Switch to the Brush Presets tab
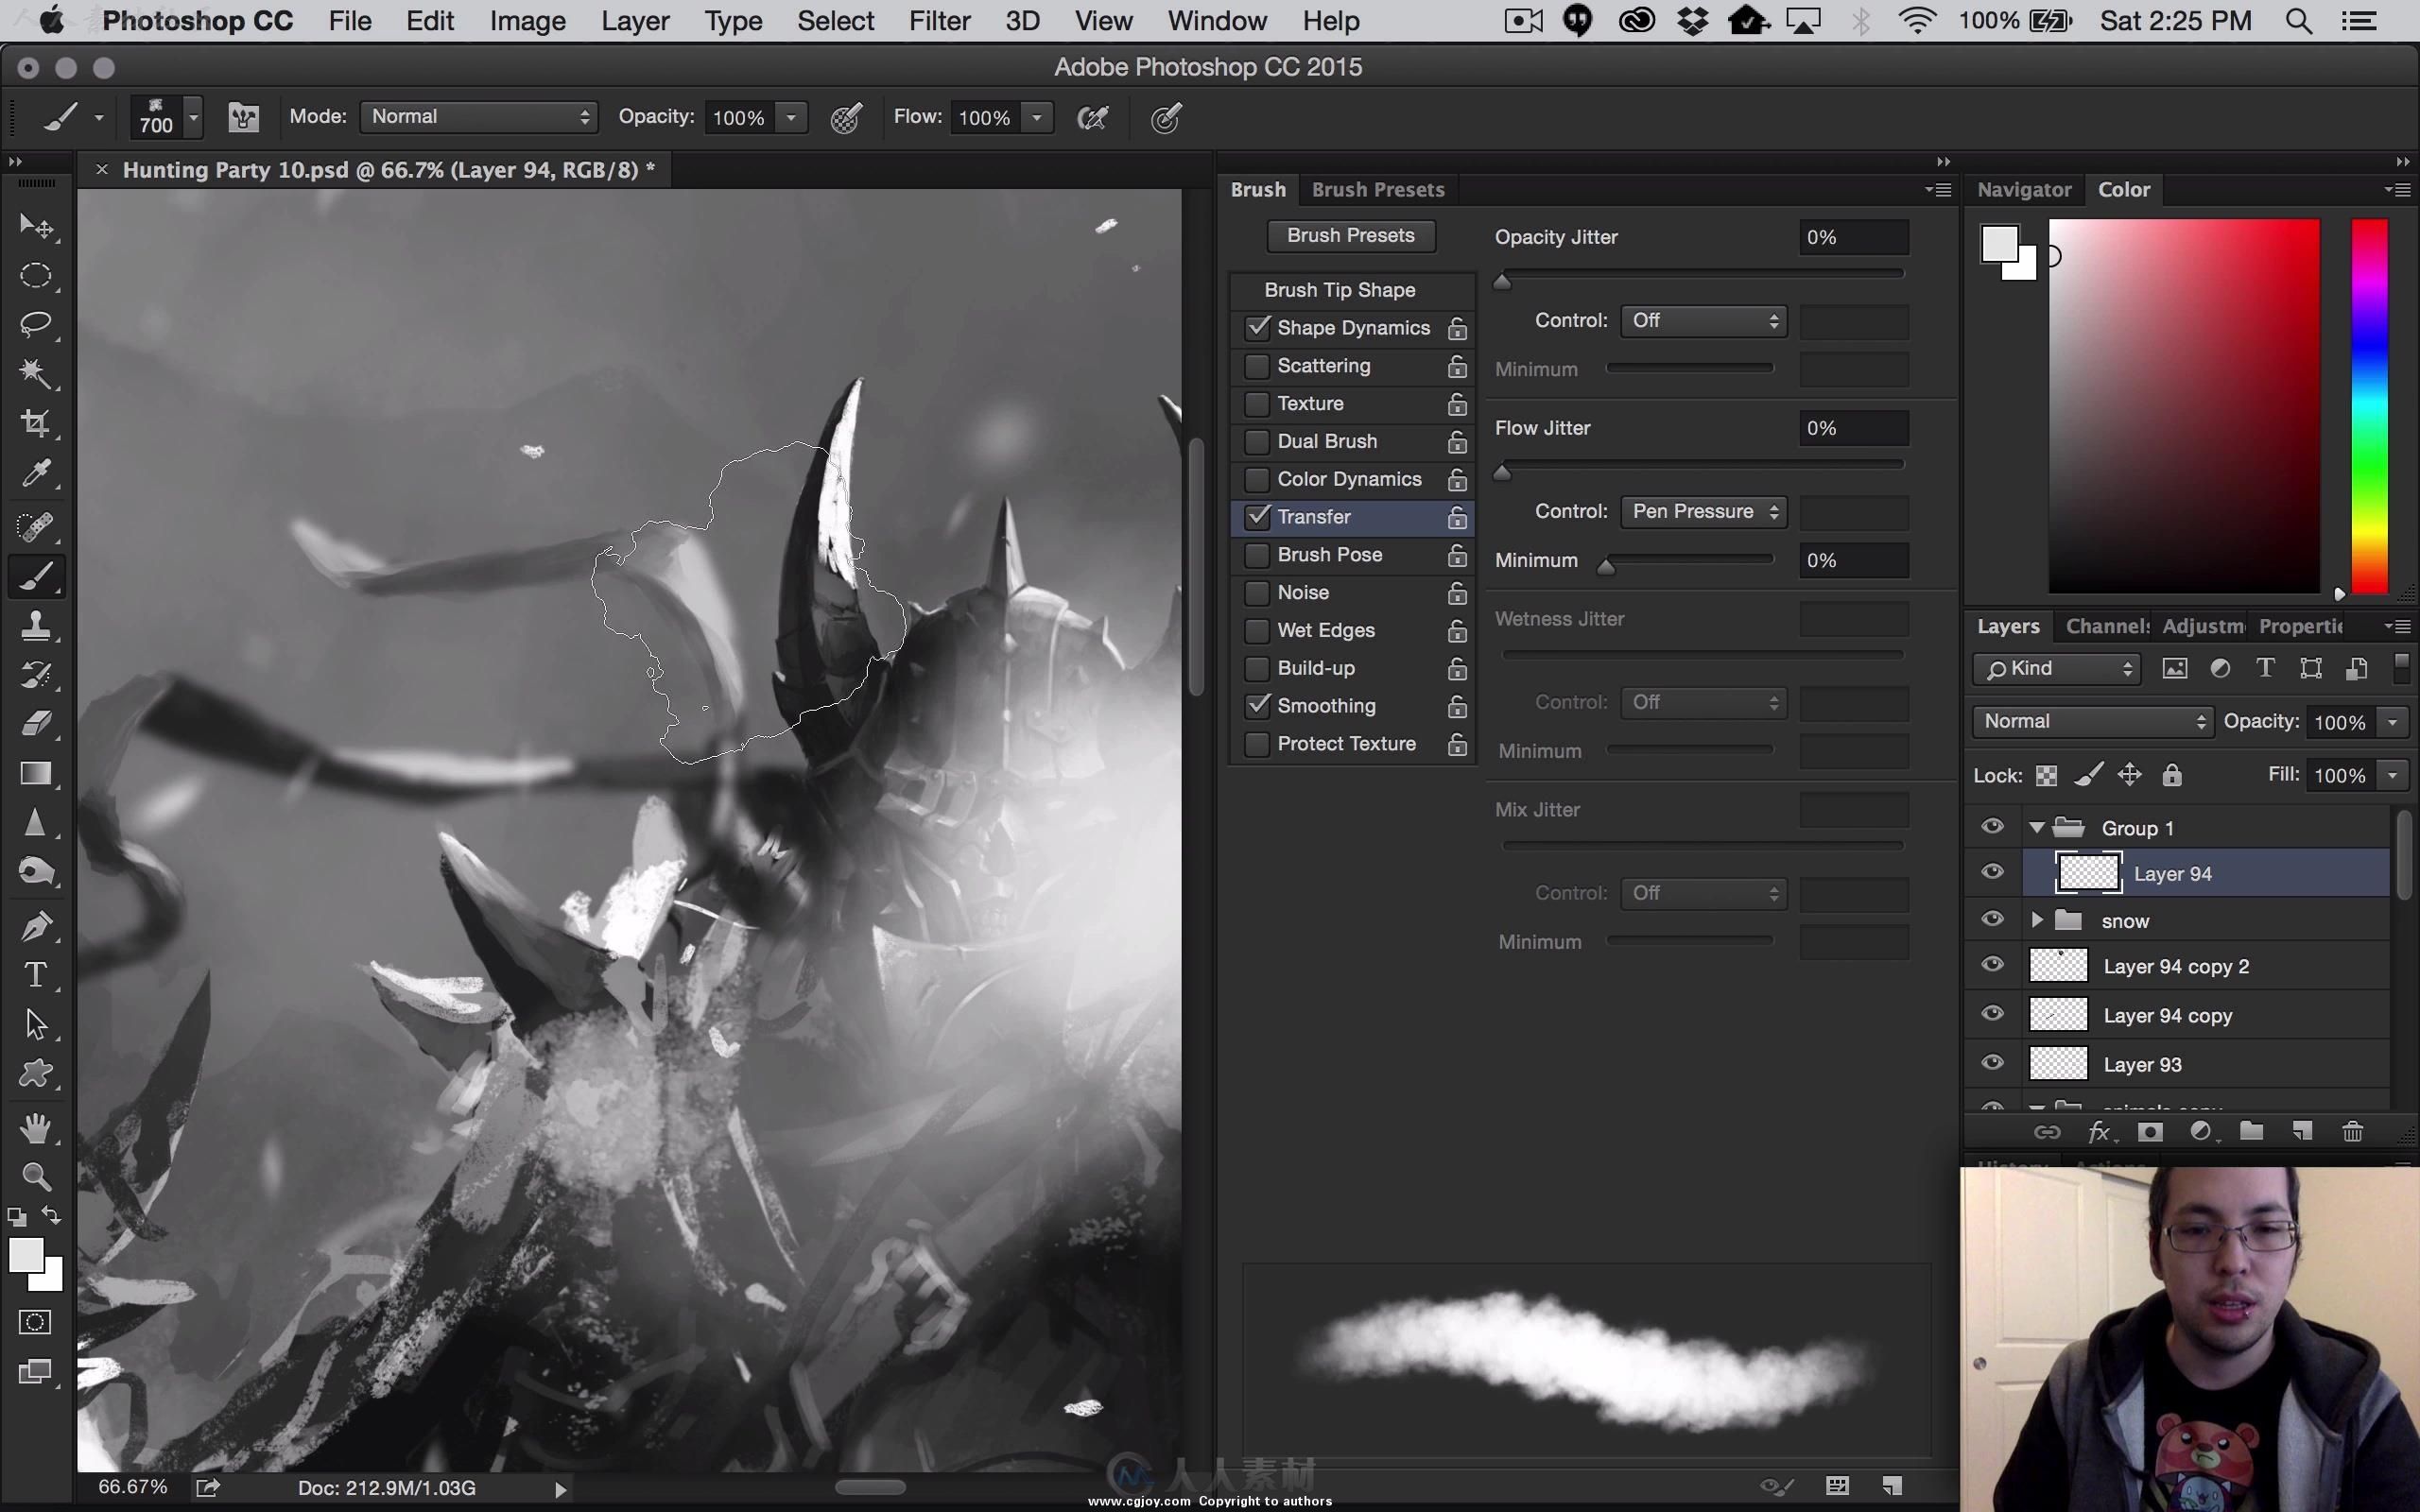Image resolution: width=2420 pixels, height=1512 pixels. [x=1377, y=189]
